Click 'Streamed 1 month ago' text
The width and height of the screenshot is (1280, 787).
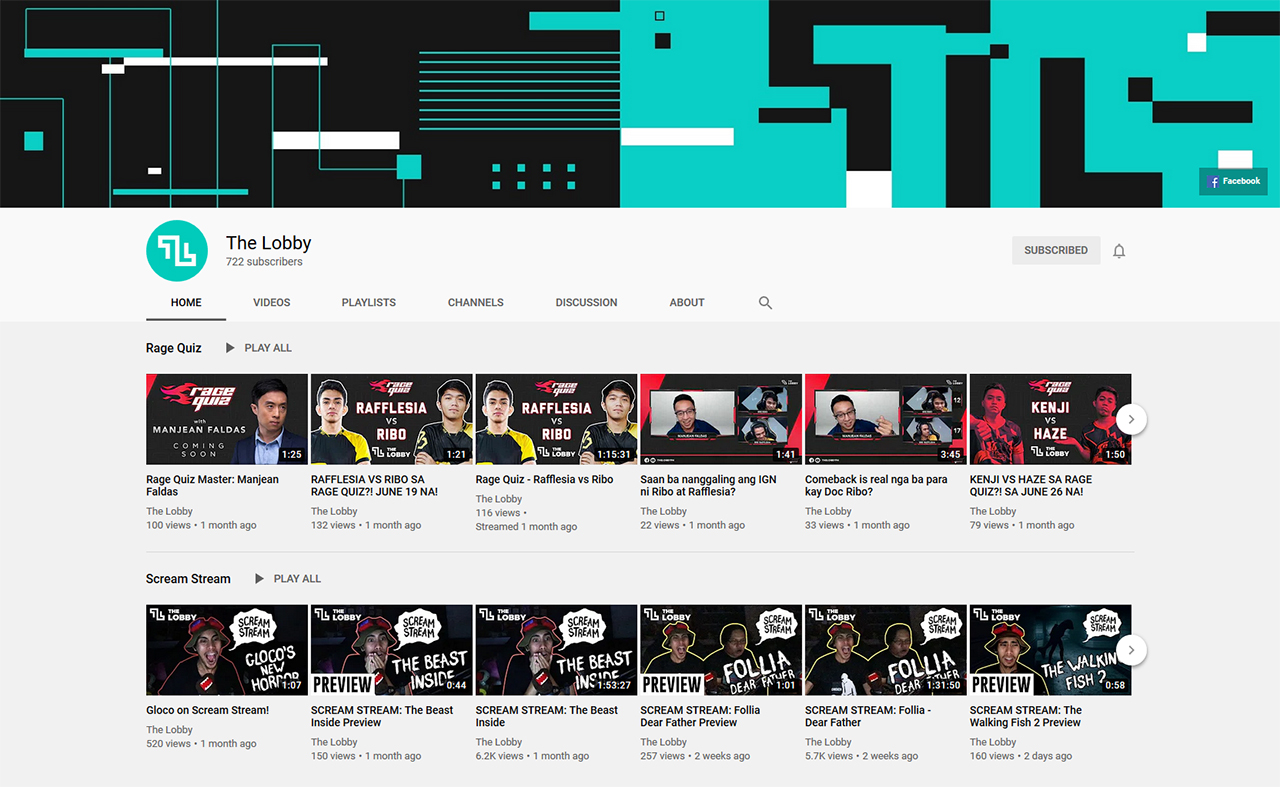[x=527, y=527]
